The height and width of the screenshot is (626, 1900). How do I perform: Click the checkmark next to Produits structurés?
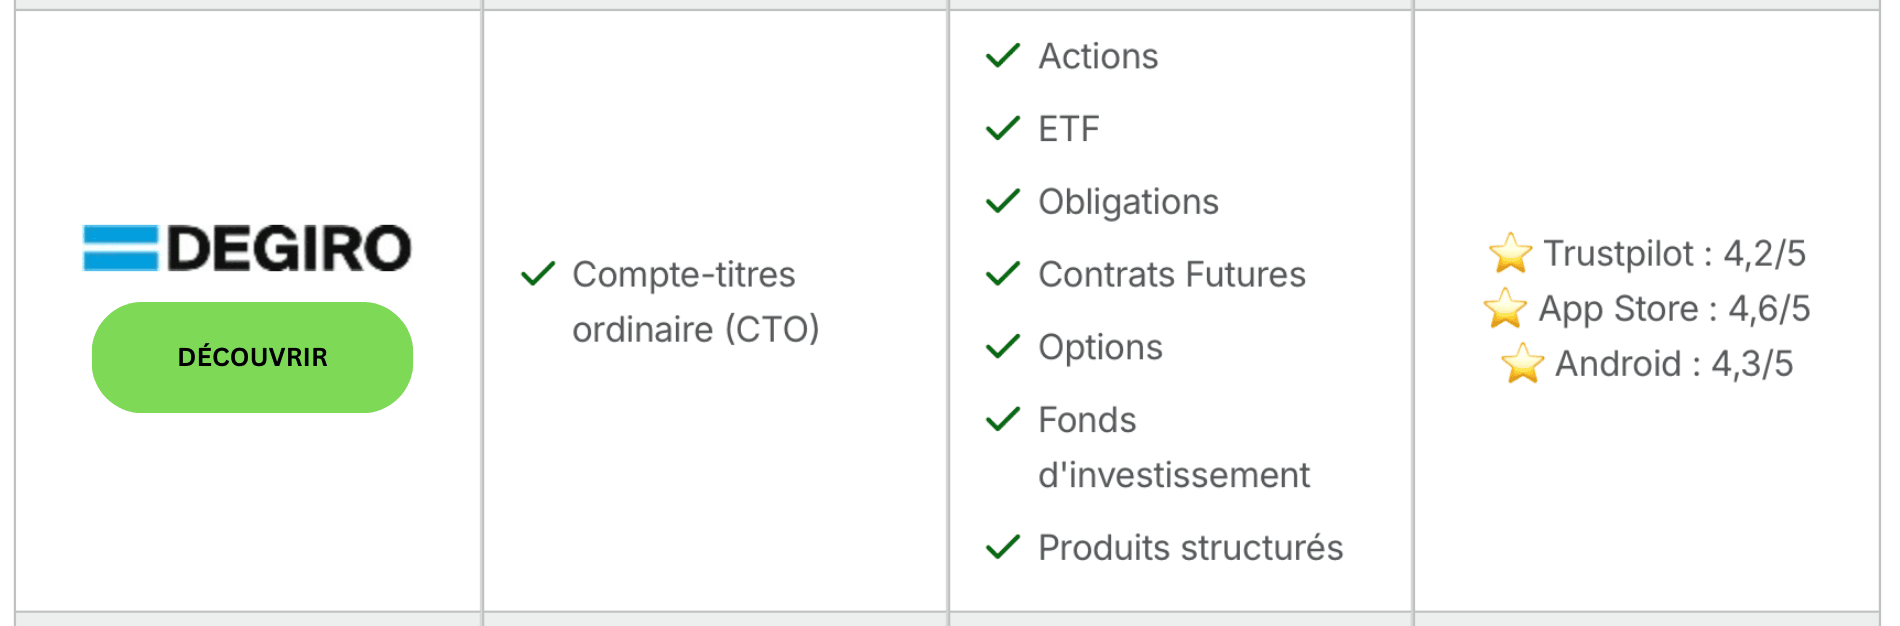click(1003, 547)
